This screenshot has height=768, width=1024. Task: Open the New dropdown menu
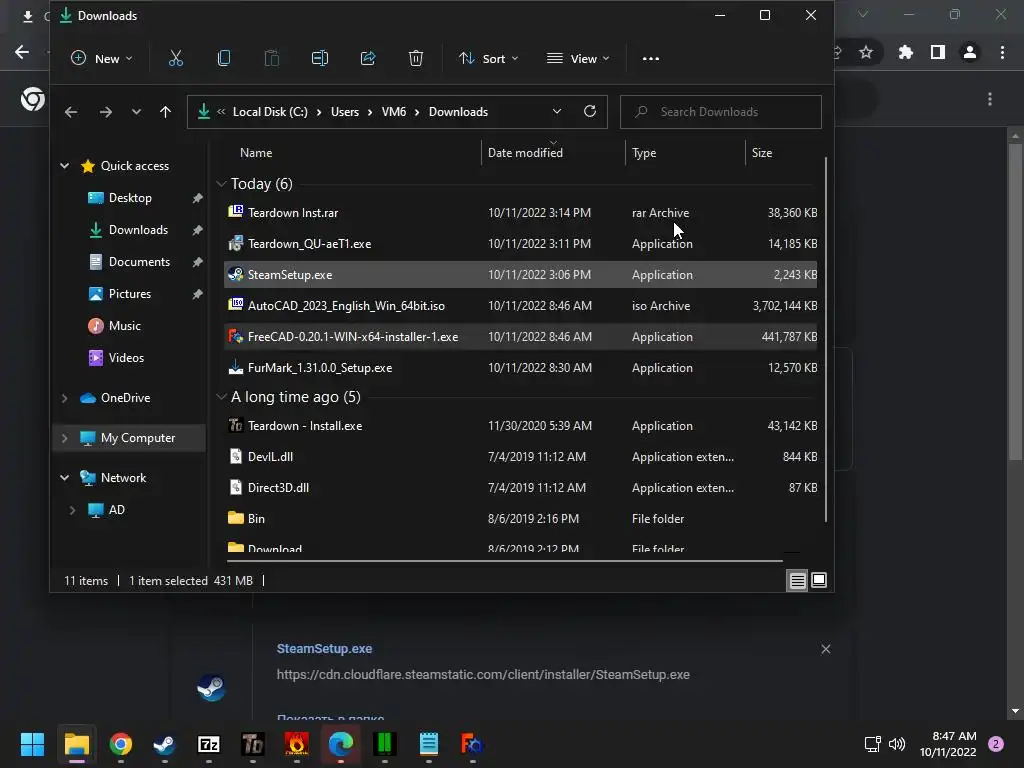point(101,58)
